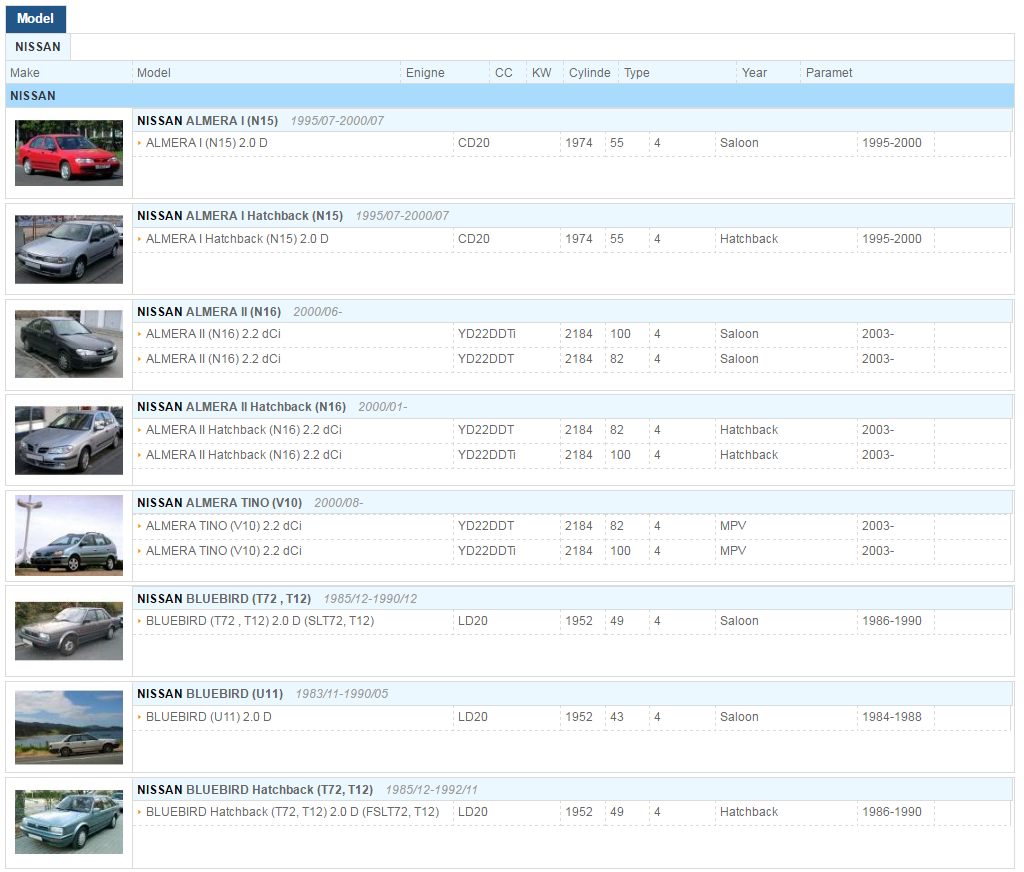Select the BLUEBIRD (T72 , T12) 2.0 D (SLT72, T12) row

tap(573, 621)
